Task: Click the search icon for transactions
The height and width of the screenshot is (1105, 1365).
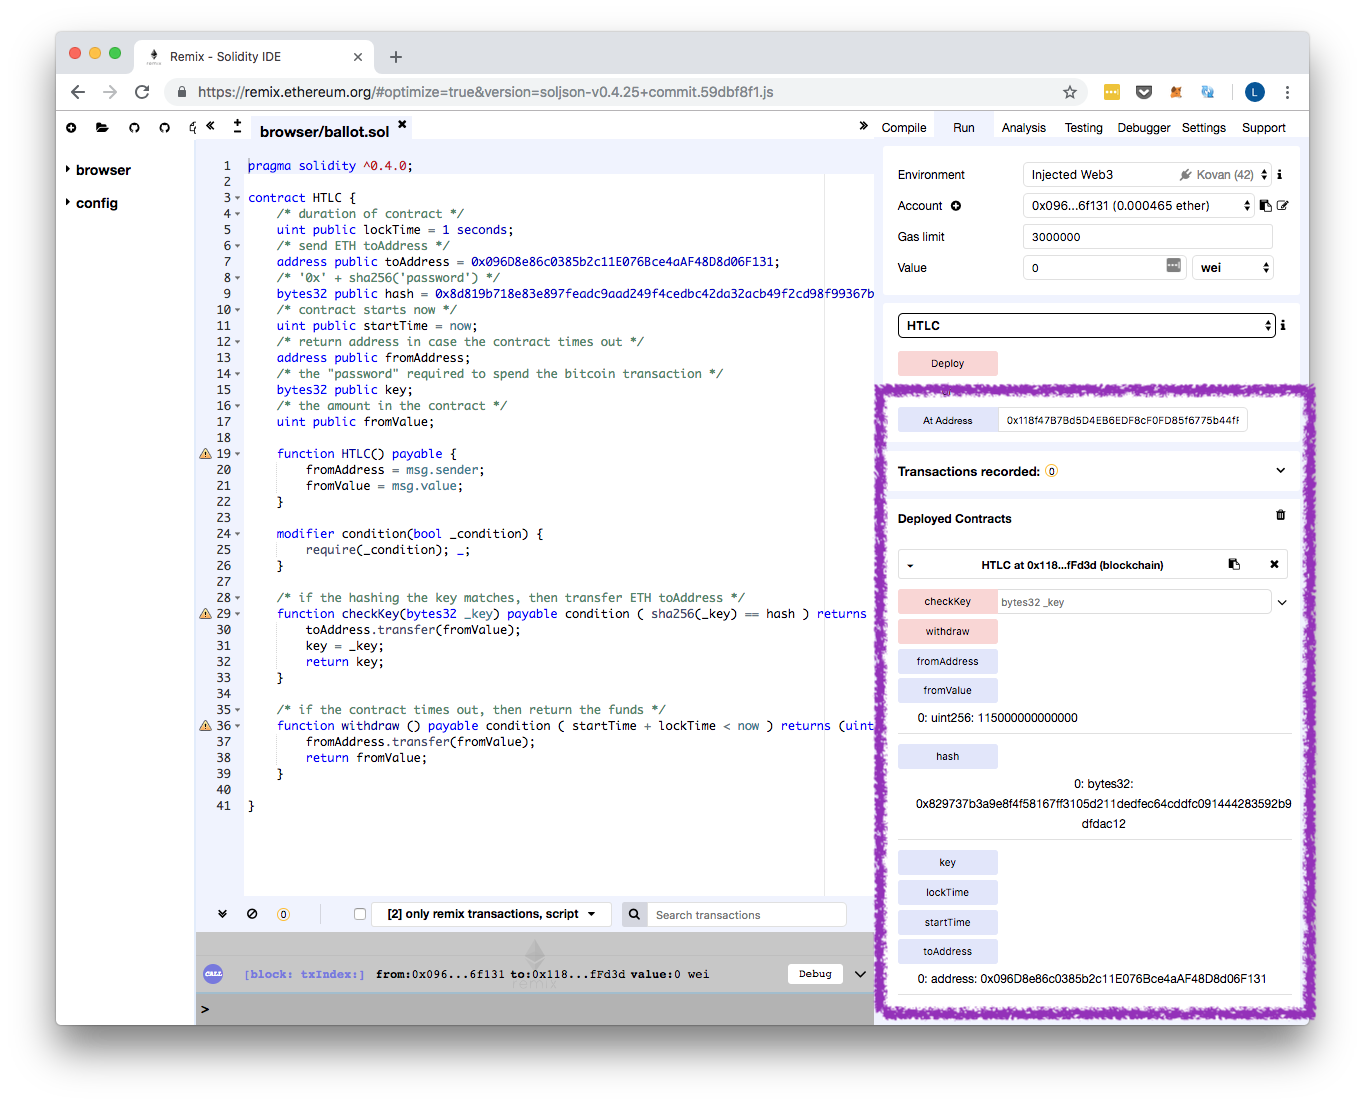Action: pyautogui.click(x=634, y=914)
